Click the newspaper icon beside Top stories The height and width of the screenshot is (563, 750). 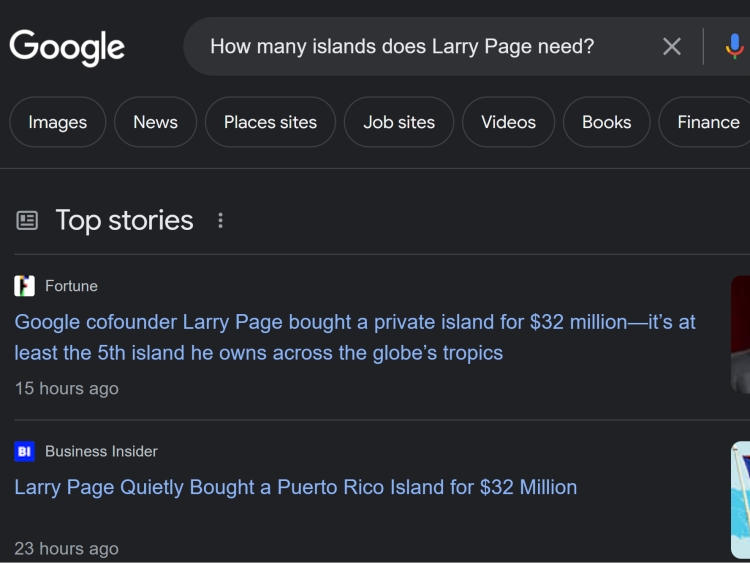[x=27, y=220]
